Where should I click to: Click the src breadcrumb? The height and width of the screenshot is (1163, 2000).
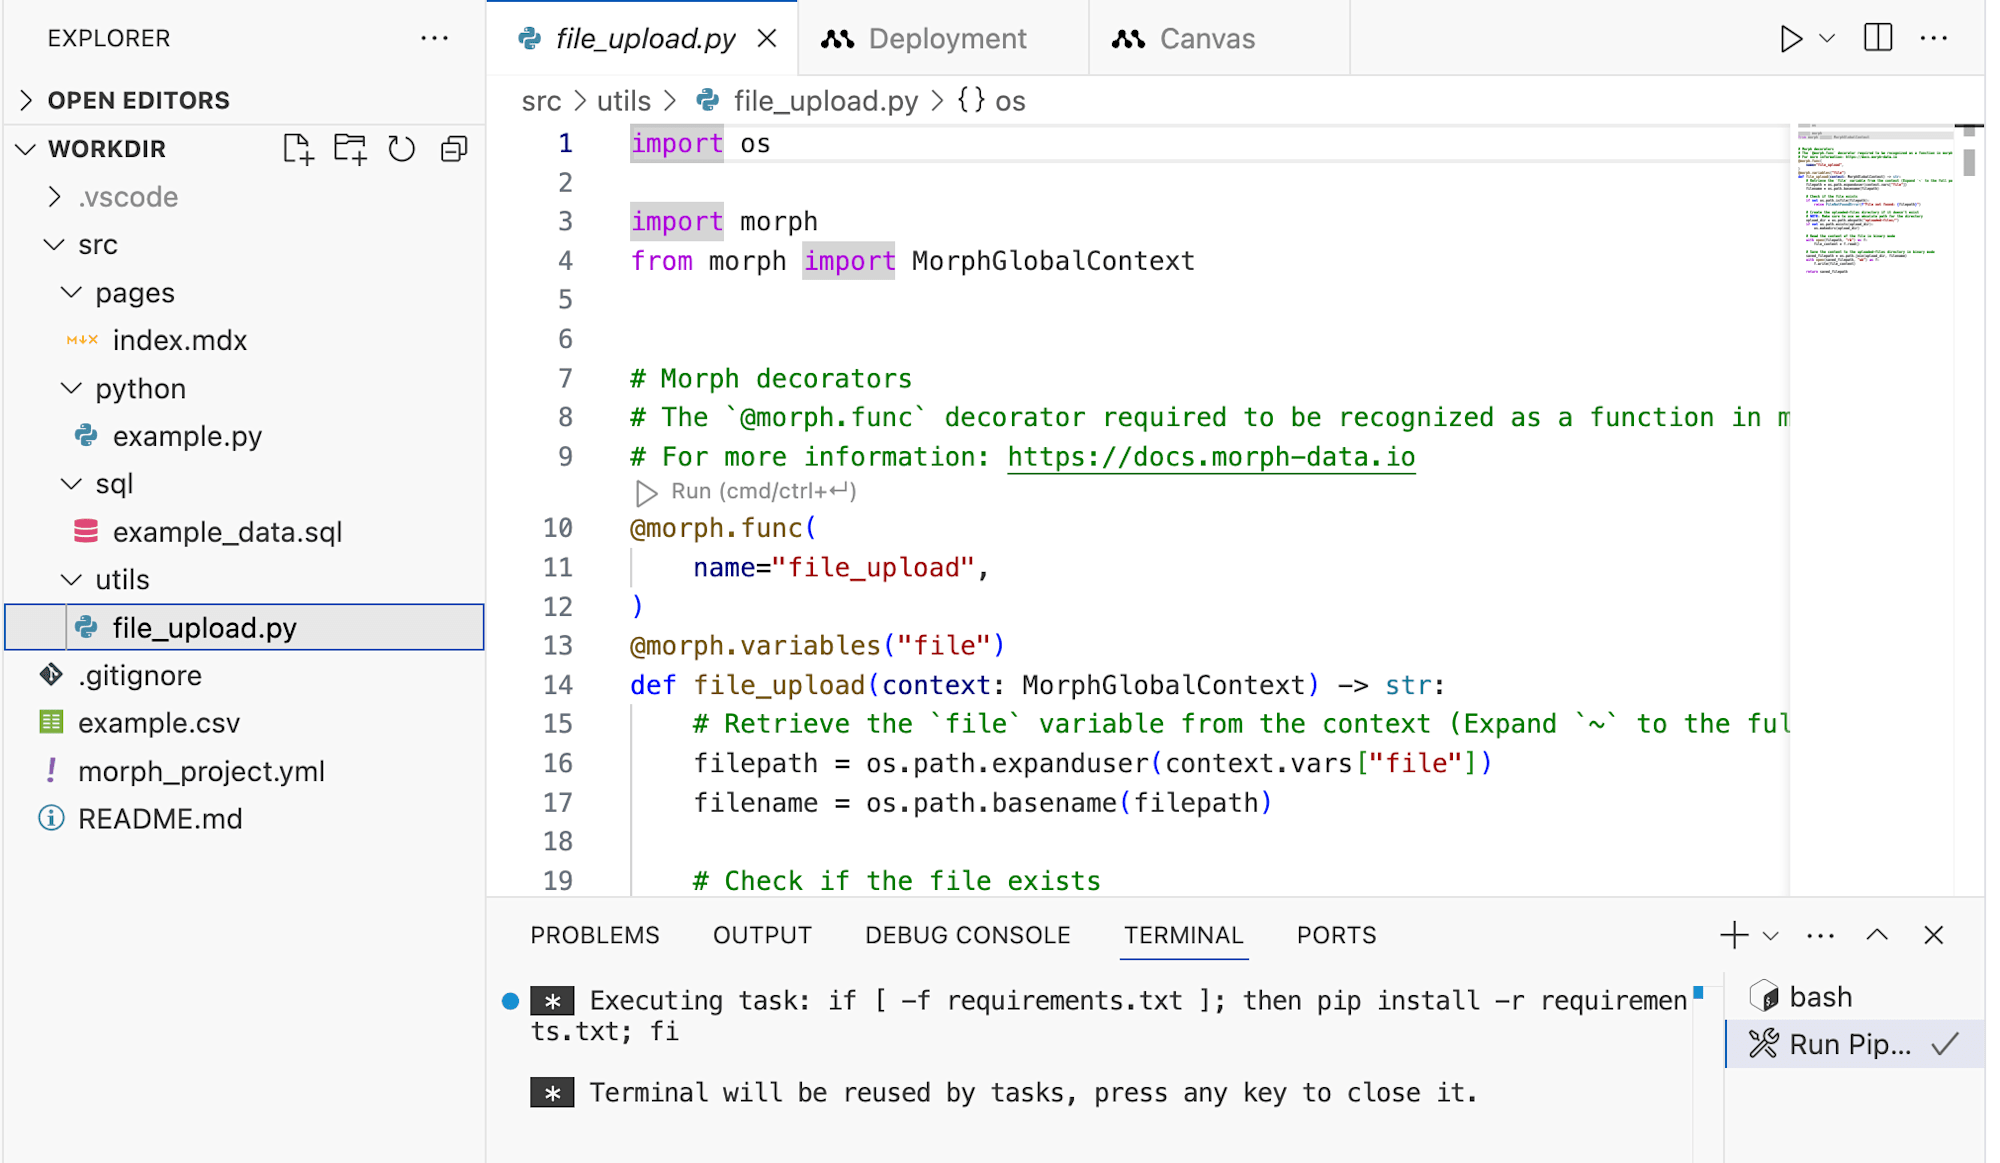(541, 101)
